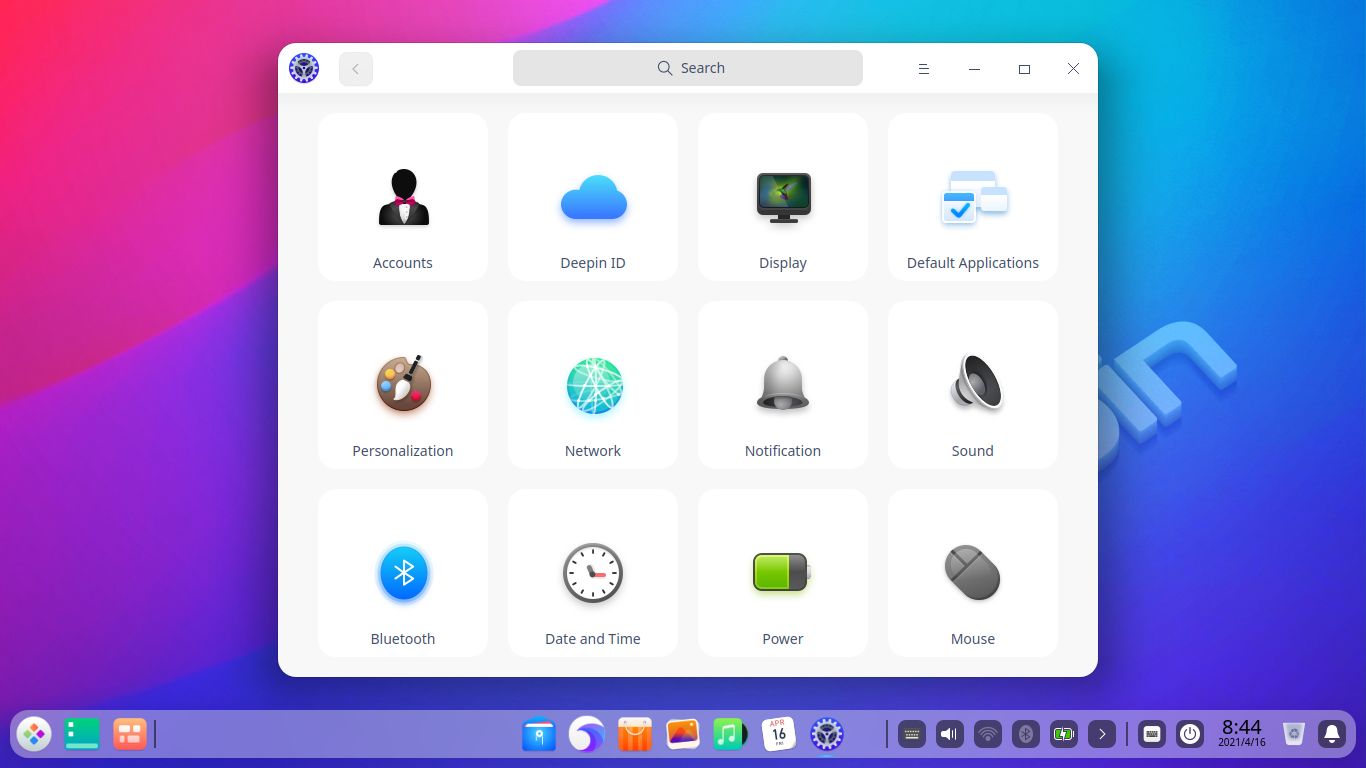This screenshot has width=1366, height=768.
Task: Open the notification center bell on dock
Action: click(1332, 734)
